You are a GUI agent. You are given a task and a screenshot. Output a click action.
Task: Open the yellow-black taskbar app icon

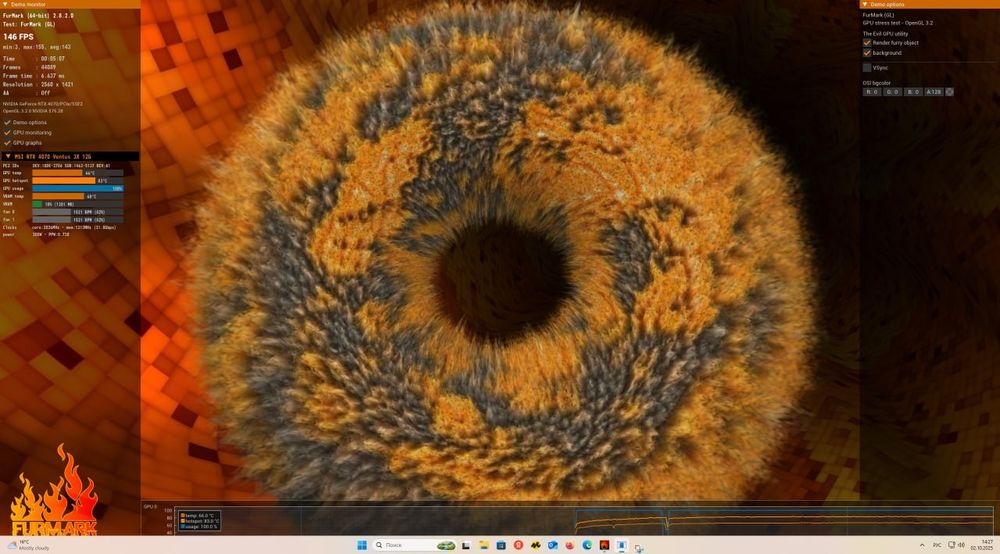pyautogui.click(x=535, y=546)
